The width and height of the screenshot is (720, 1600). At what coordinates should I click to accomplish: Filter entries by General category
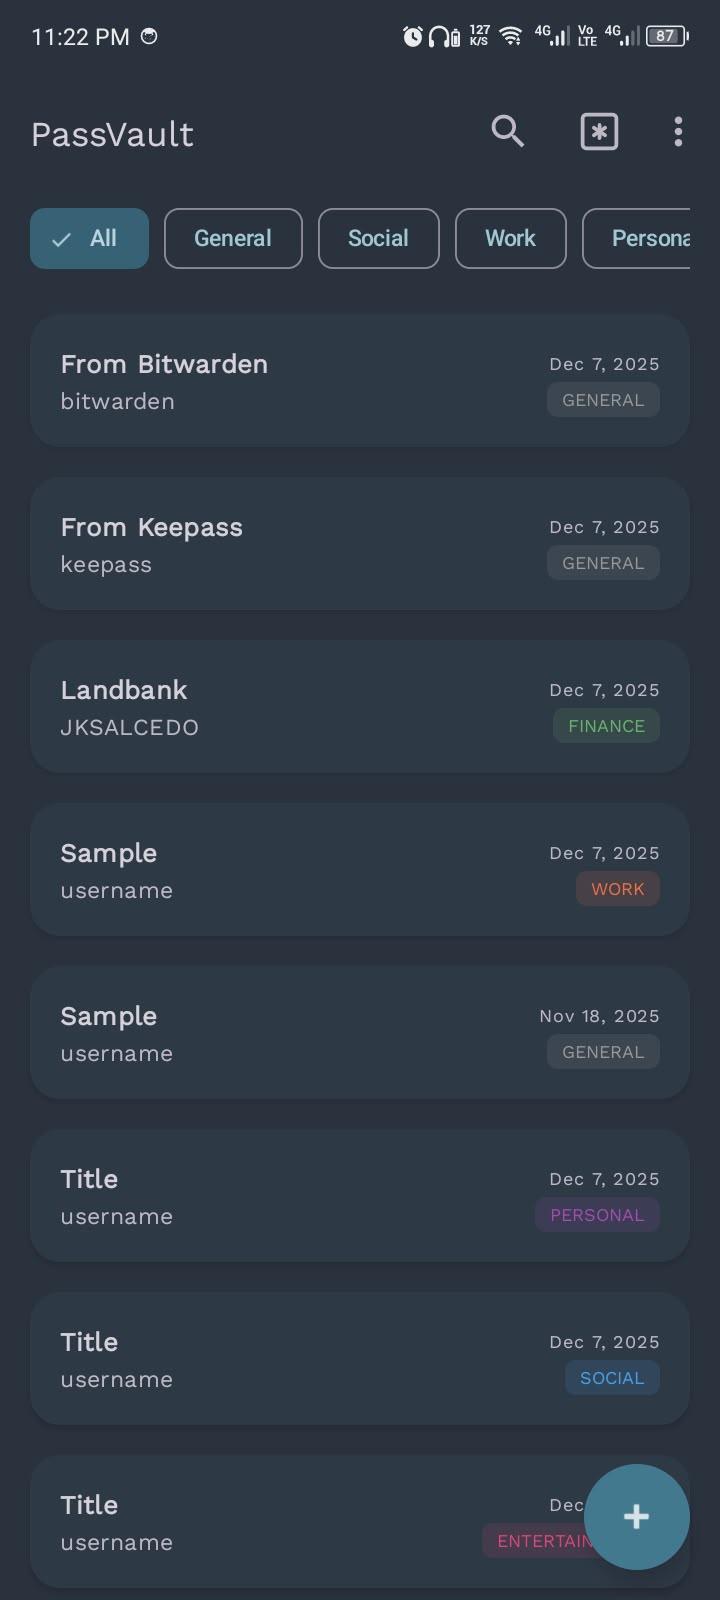(x=233, y=239)
